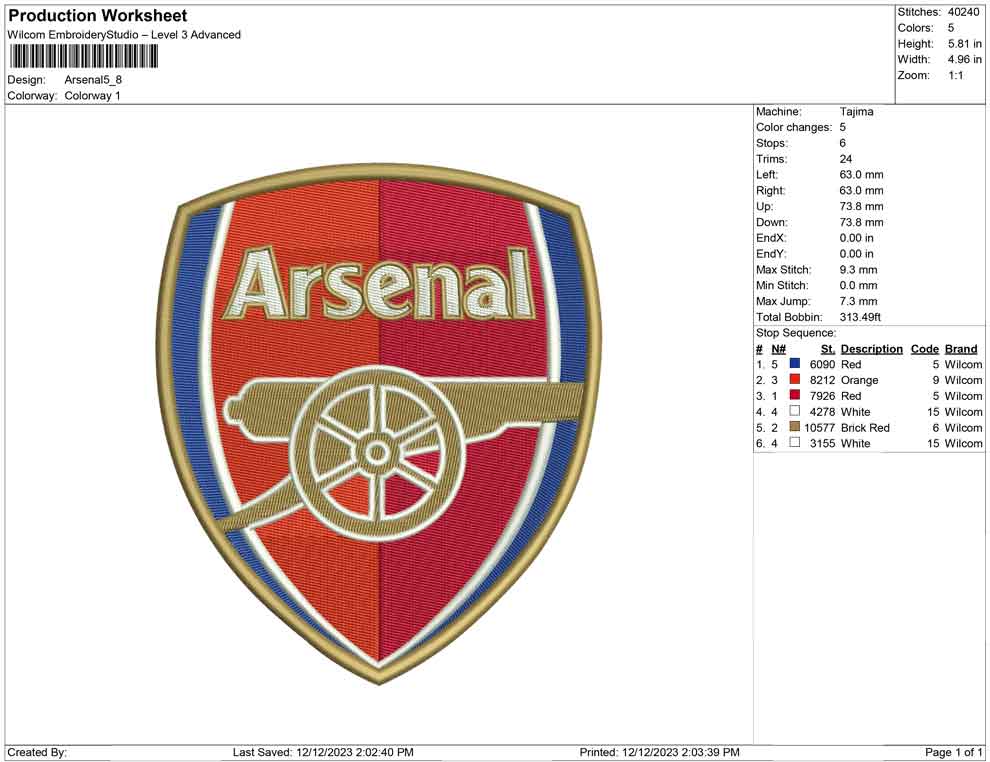Click the 'N#' column header
Viewport: 990px width, 762px height.
coord(778,349)
